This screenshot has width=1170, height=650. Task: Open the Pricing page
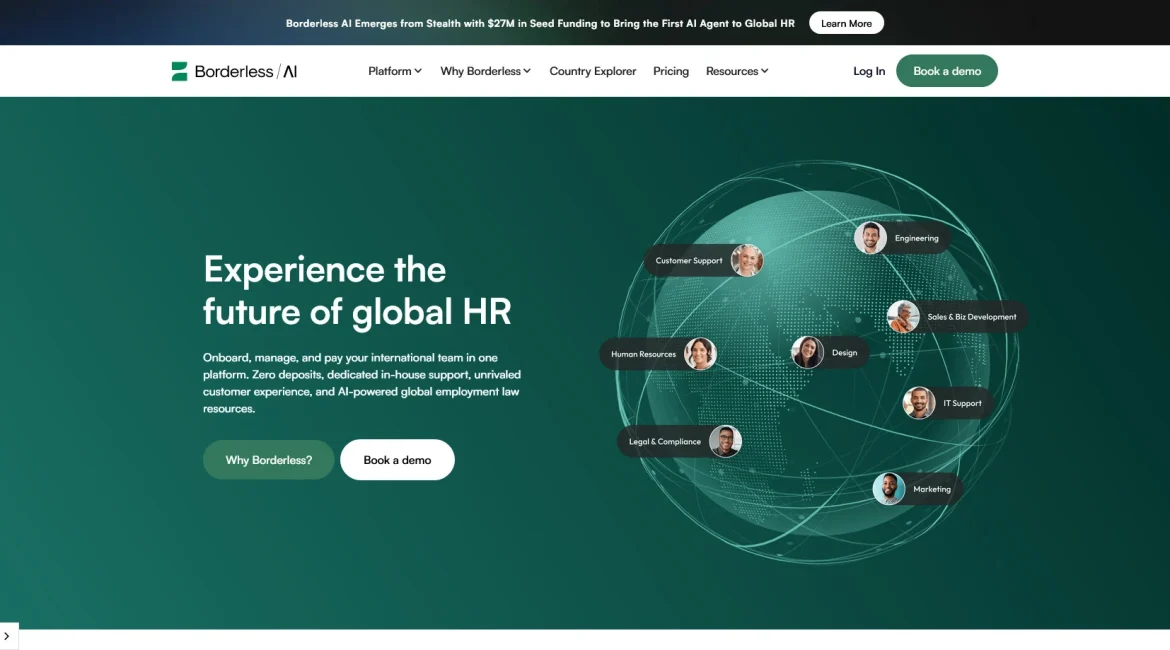pos(671,71)
